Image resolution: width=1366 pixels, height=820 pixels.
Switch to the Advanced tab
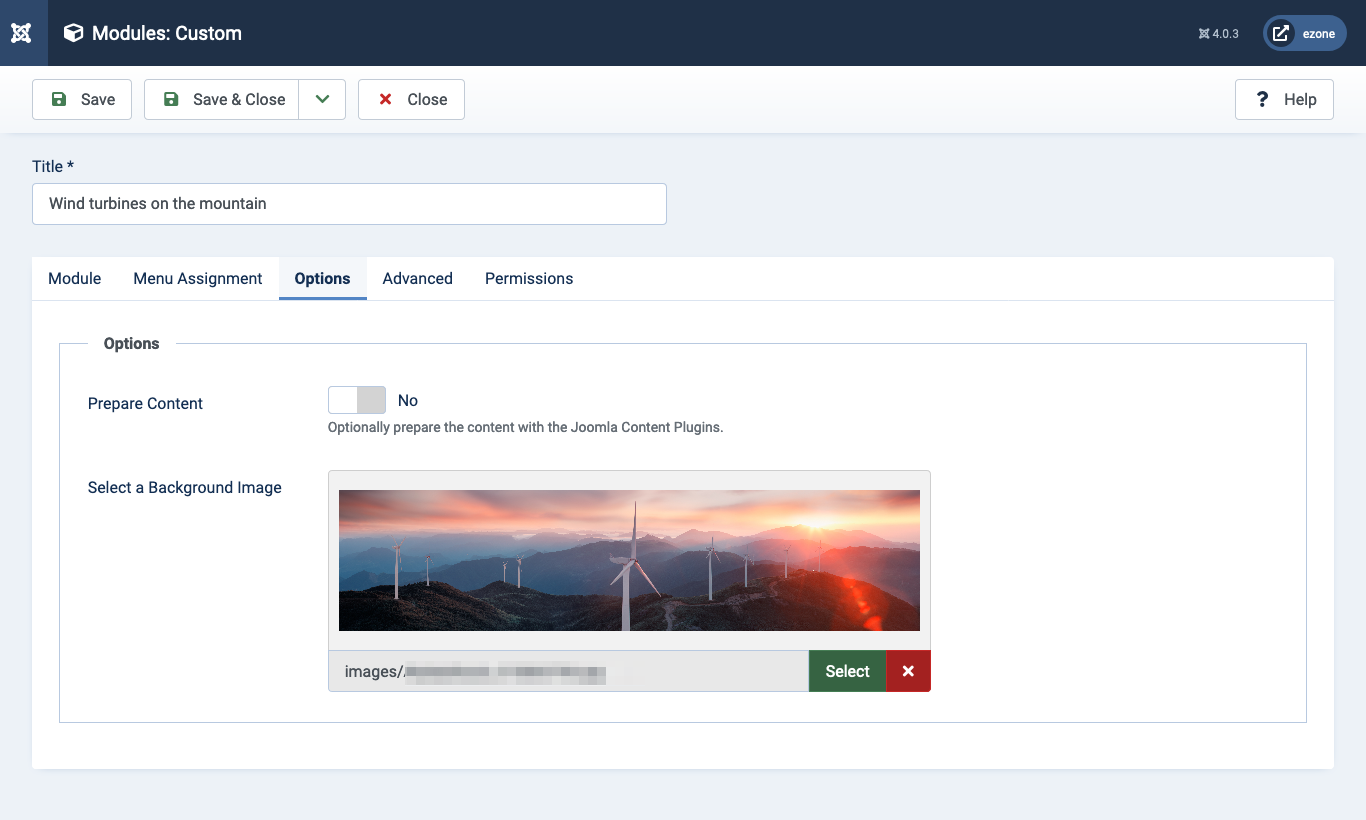pyautogui.click(x=417, y=278)
